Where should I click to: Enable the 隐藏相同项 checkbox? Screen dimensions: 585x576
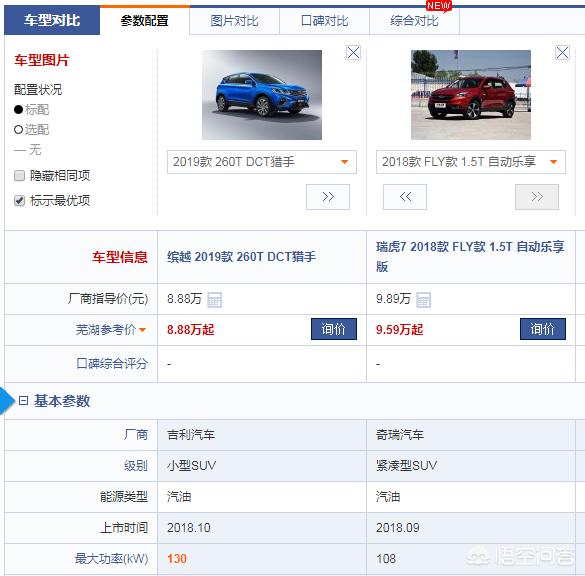(19, 175)
